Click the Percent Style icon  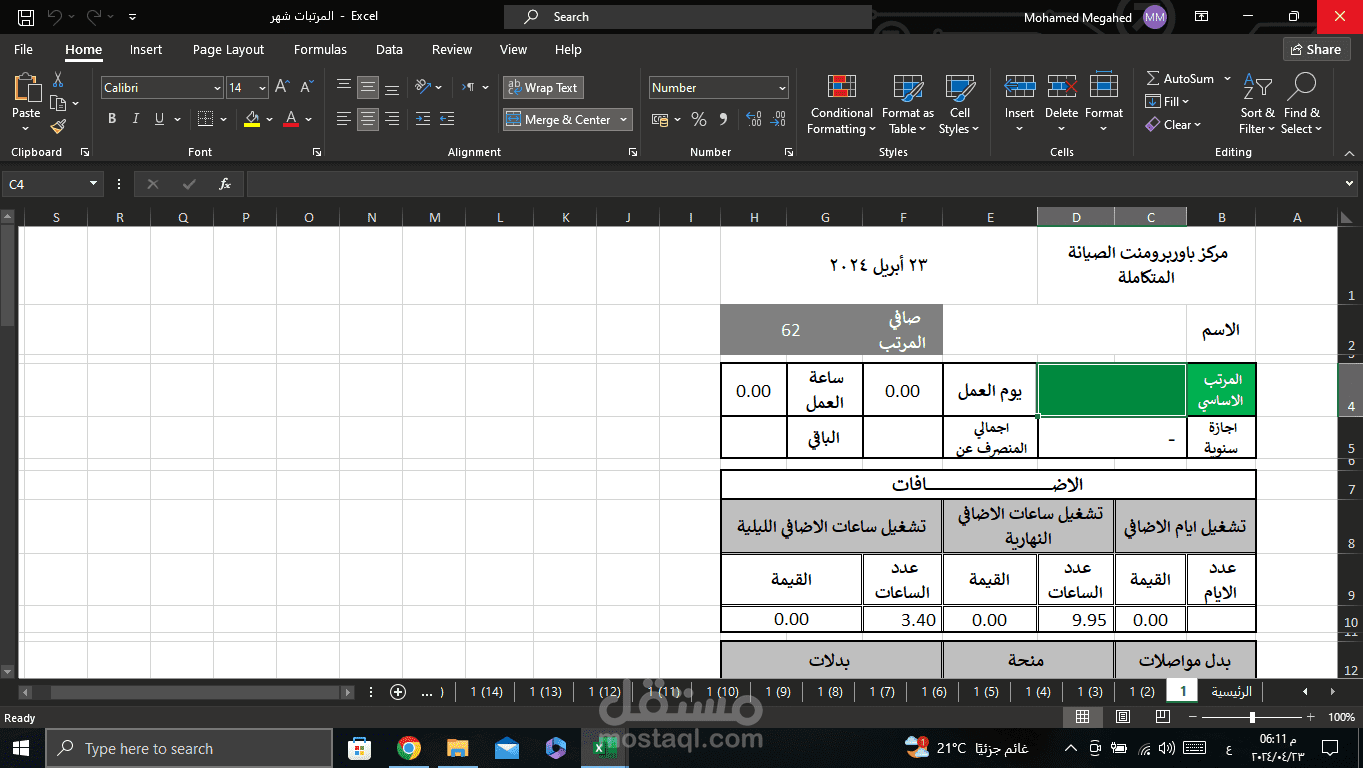[x=699, y=119]
